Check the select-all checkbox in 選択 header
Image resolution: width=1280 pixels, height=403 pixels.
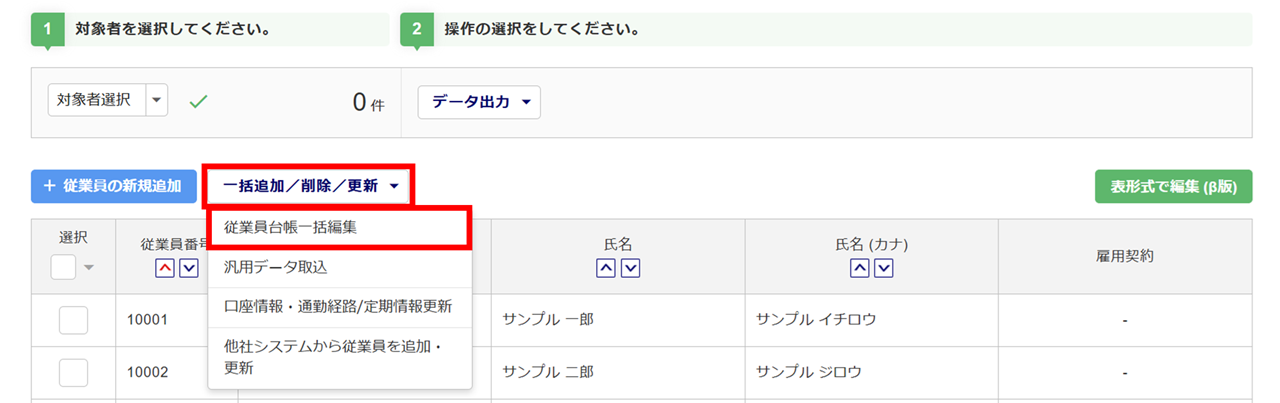pos(63,267)
